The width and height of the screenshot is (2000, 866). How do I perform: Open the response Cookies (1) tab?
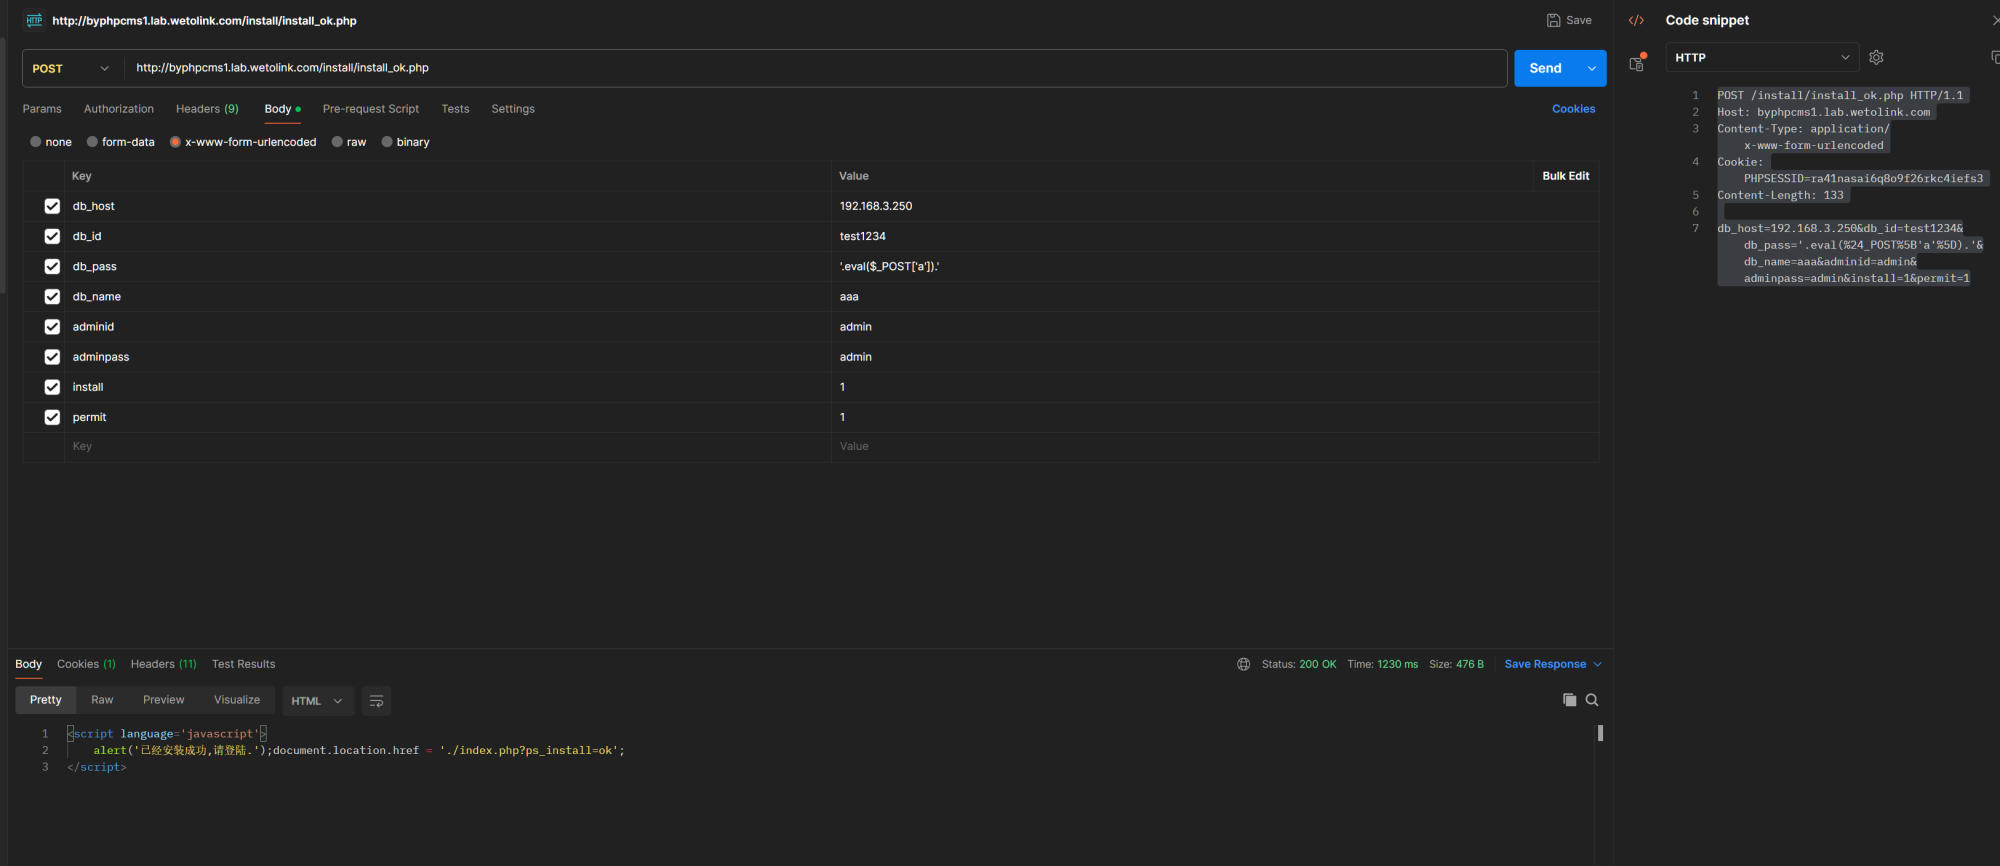pyautogui.click(x=86, y=664)
